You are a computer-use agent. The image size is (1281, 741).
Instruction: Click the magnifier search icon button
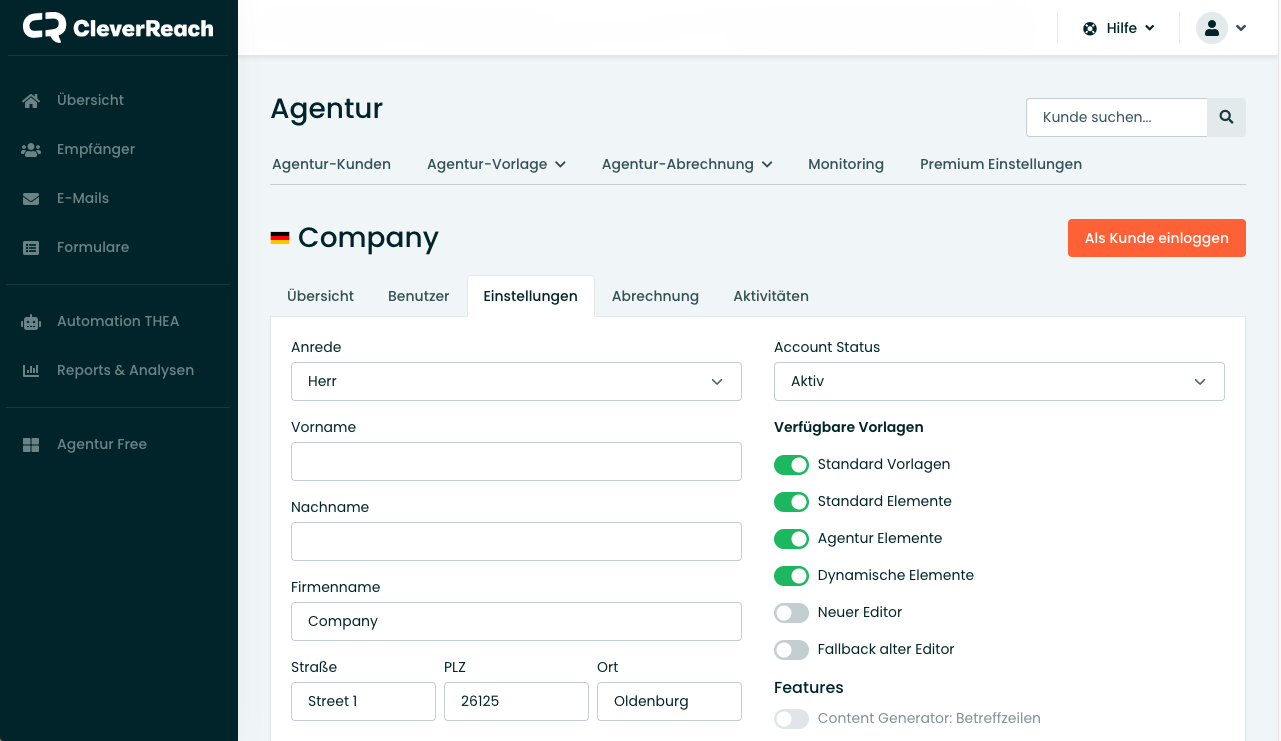click(1226, 117)
